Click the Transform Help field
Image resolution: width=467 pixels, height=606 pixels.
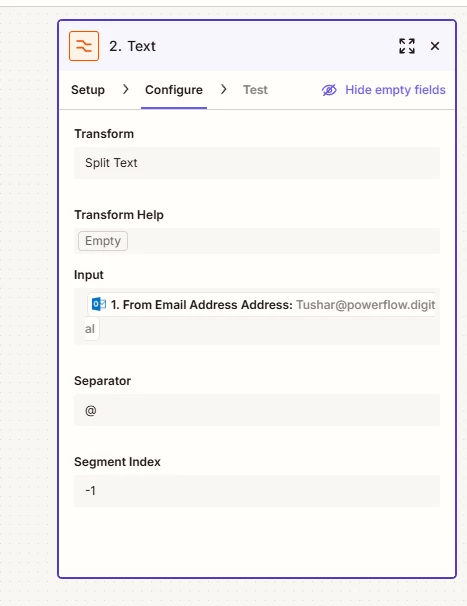257,241
